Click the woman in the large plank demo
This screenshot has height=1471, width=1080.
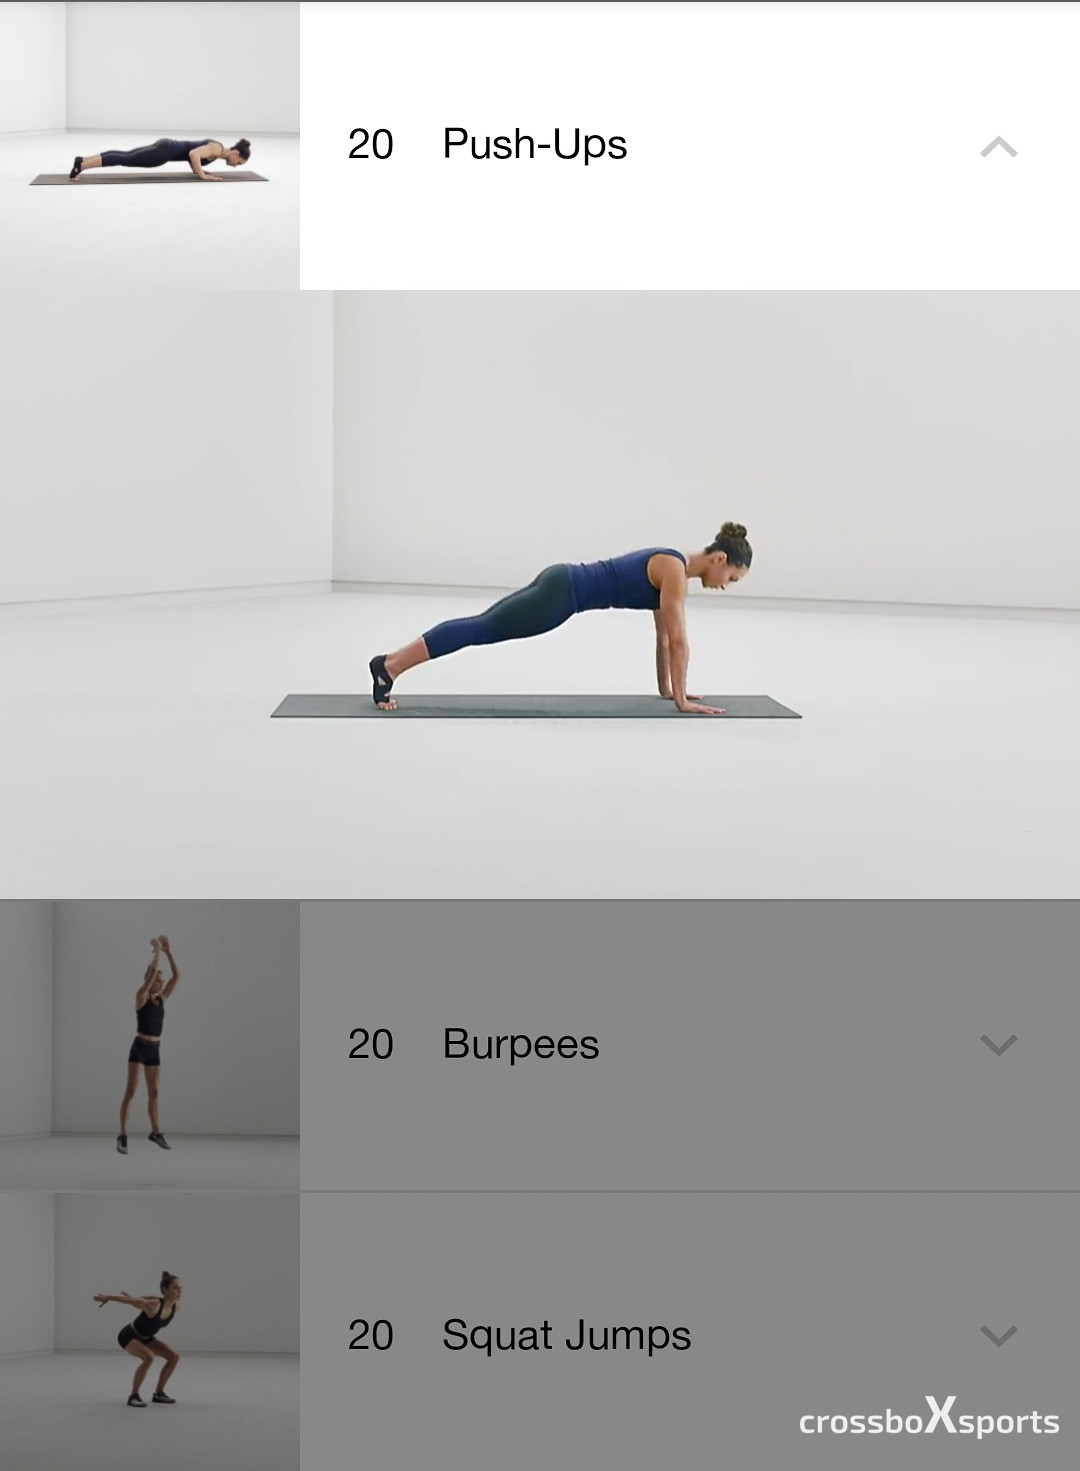[x=560, y=617]
